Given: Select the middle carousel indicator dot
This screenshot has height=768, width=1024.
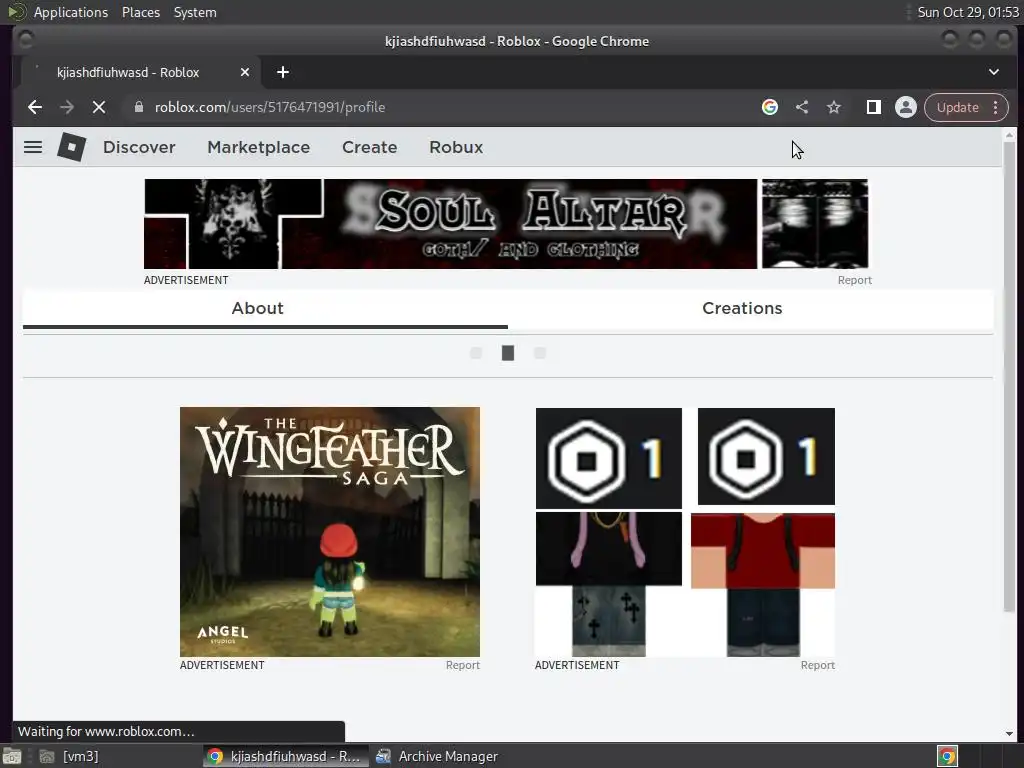Looking at the screenshot, I should tap(508, 353).
